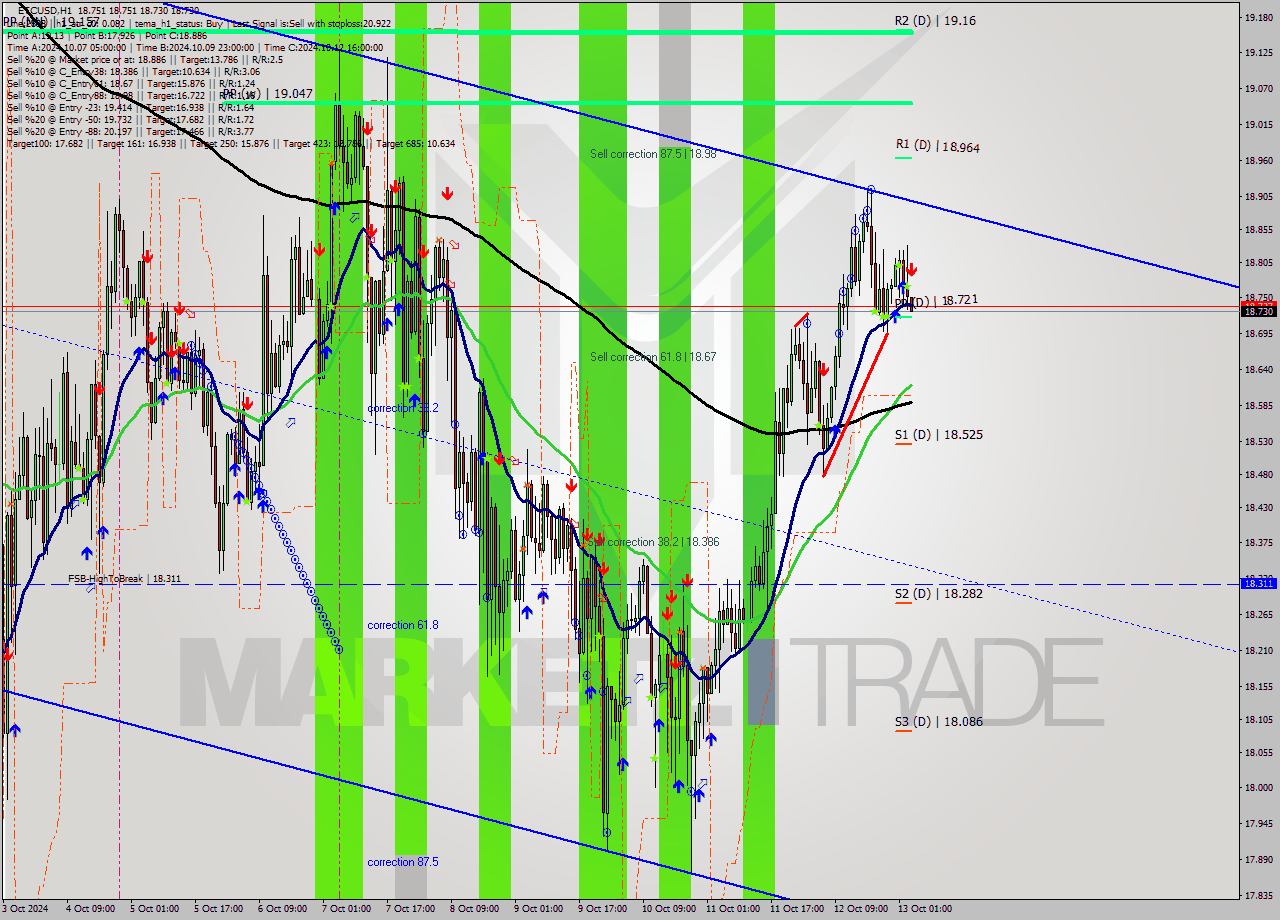Click '11 Oct 01:00' on the time axis

pos(733,909)
